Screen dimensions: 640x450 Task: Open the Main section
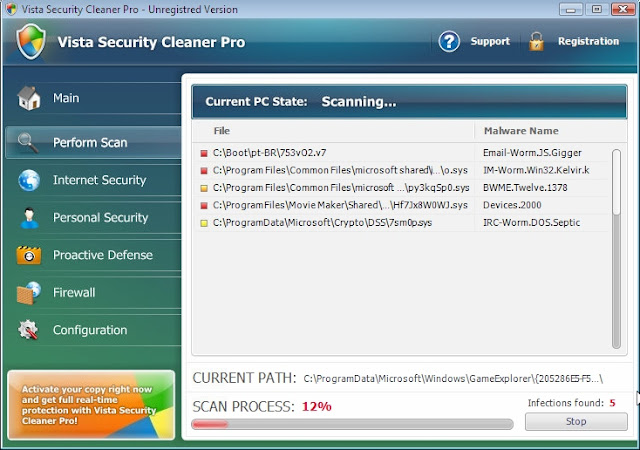pyautogui.click(x=93, y=98)
